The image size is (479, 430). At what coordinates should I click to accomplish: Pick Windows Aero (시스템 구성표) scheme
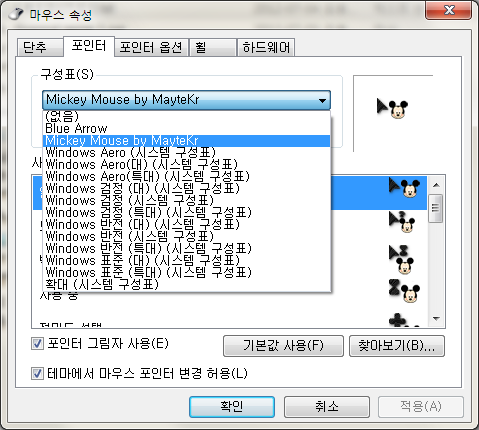coord(187,152)
